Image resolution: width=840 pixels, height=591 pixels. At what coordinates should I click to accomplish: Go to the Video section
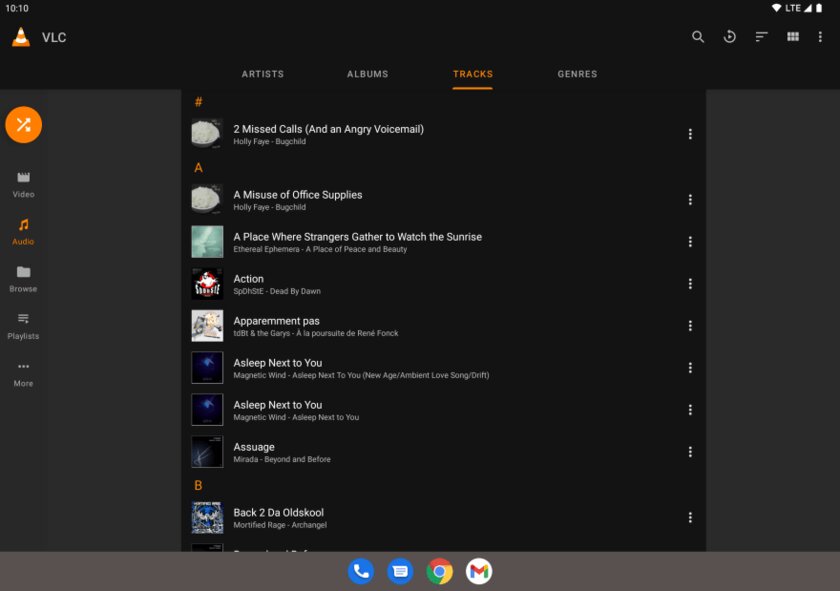coord(23,184)
